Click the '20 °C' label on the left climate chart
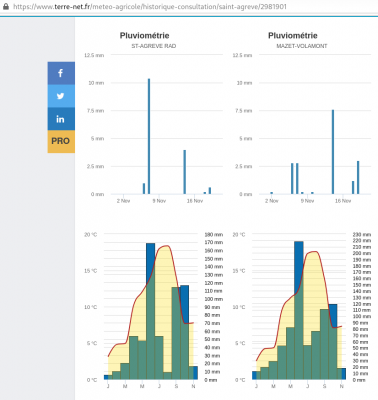The height and width of the screenshot is (400, 378). pyautogui.click(x=90, y=235)
